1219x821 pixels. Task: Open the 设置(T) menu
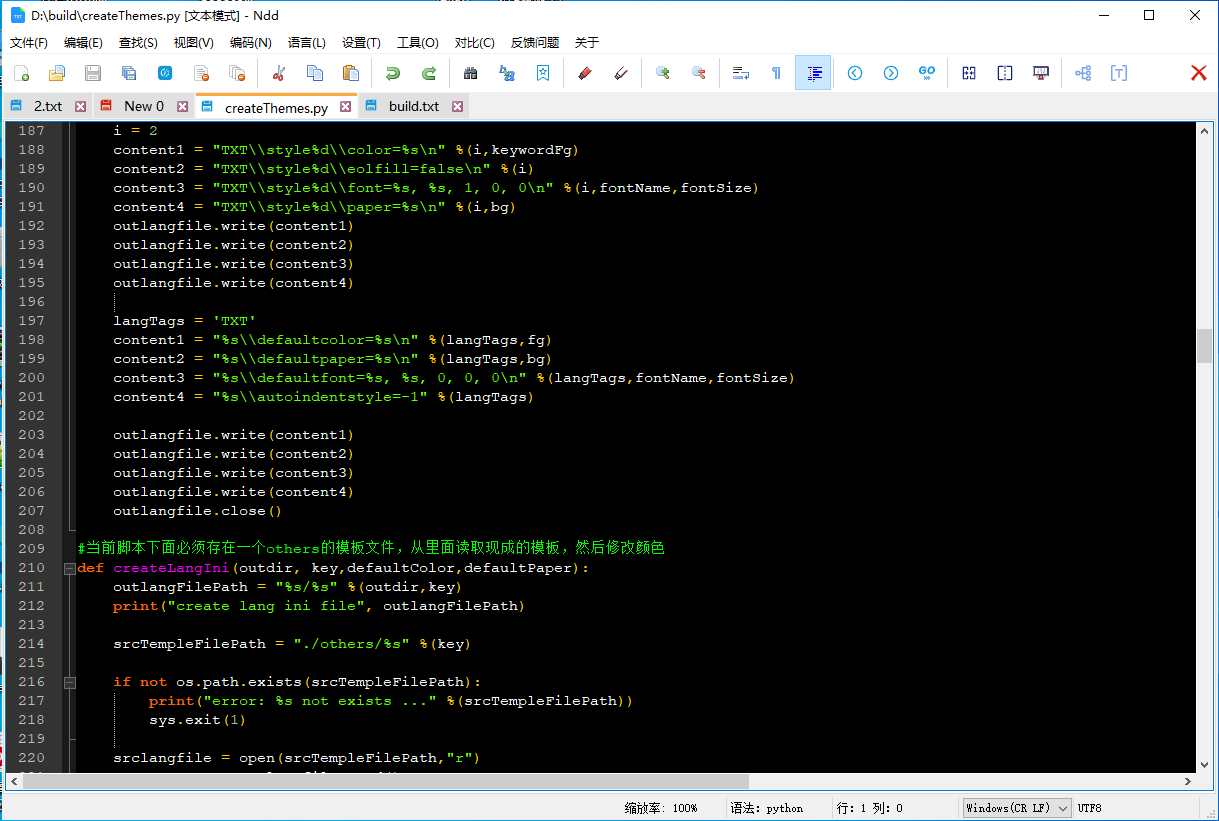pos(360,42)
